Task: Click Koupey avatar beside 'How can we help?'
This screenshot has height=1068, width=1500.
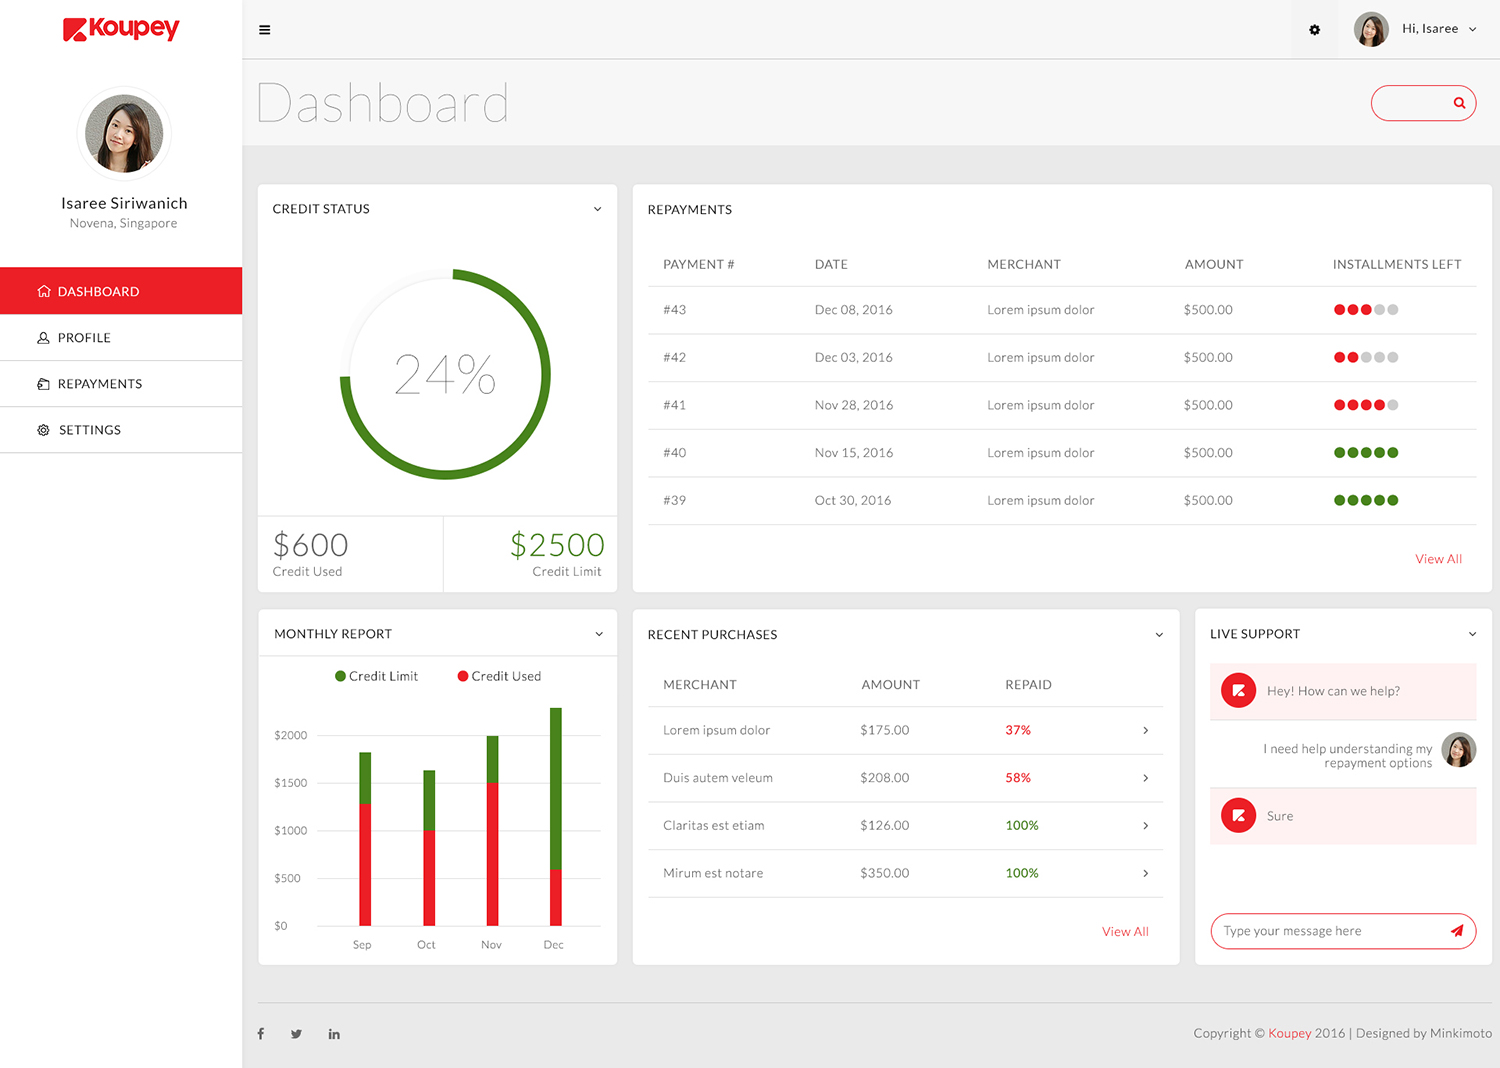Action: click(1238, 691)
